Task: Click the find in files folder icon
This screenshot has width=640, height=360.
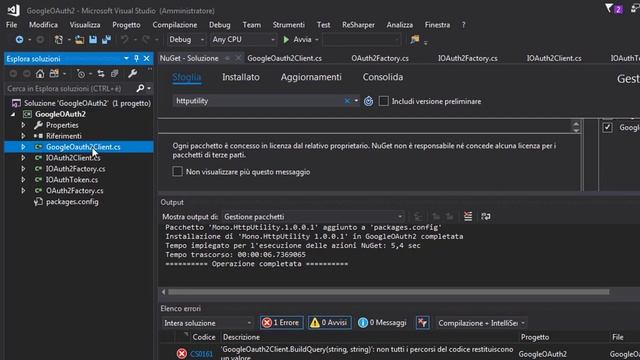Action: coord(415,39)
